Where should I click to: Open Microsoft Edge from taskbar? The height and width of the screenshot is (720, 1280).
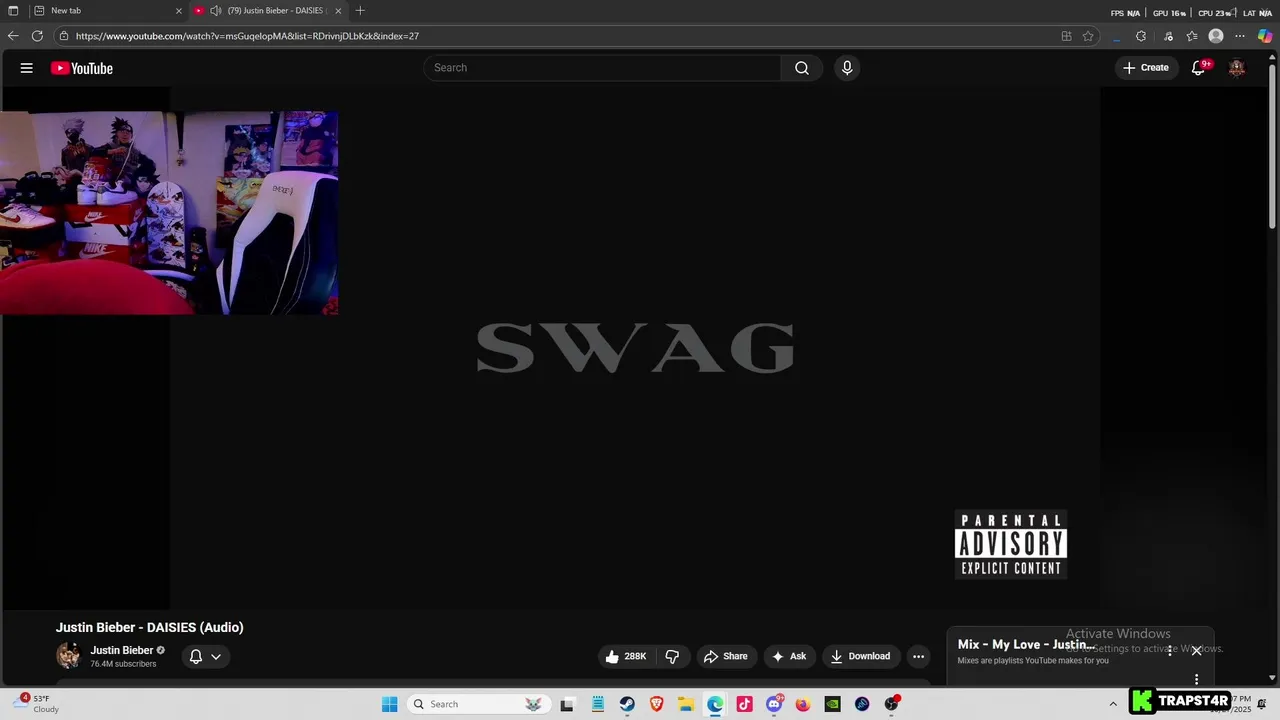coord(715,704)
